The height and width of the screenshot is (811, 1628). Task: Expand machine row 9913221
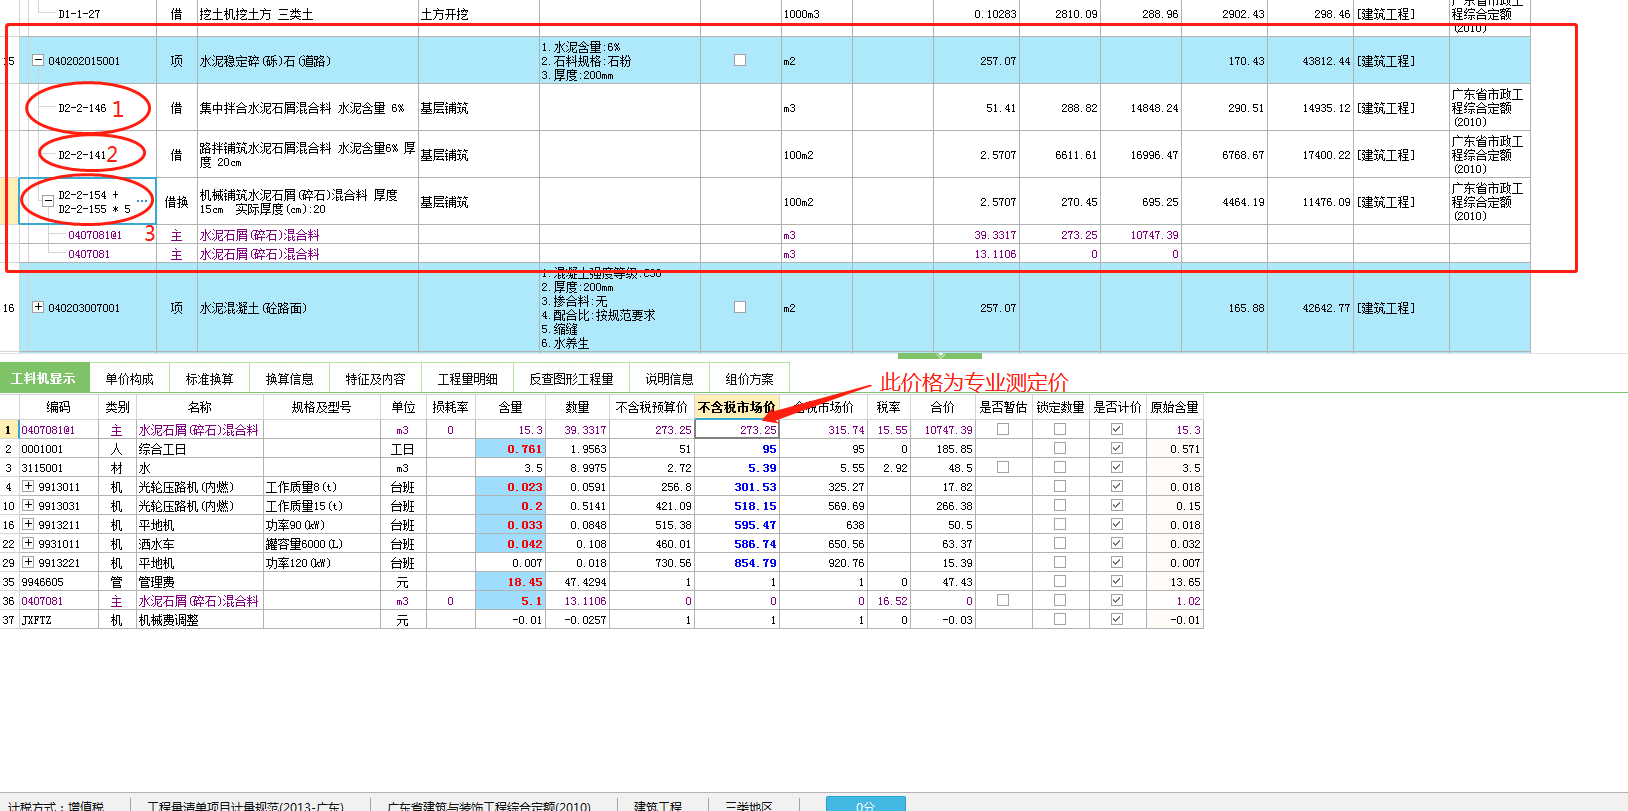[x=28, y=562]
